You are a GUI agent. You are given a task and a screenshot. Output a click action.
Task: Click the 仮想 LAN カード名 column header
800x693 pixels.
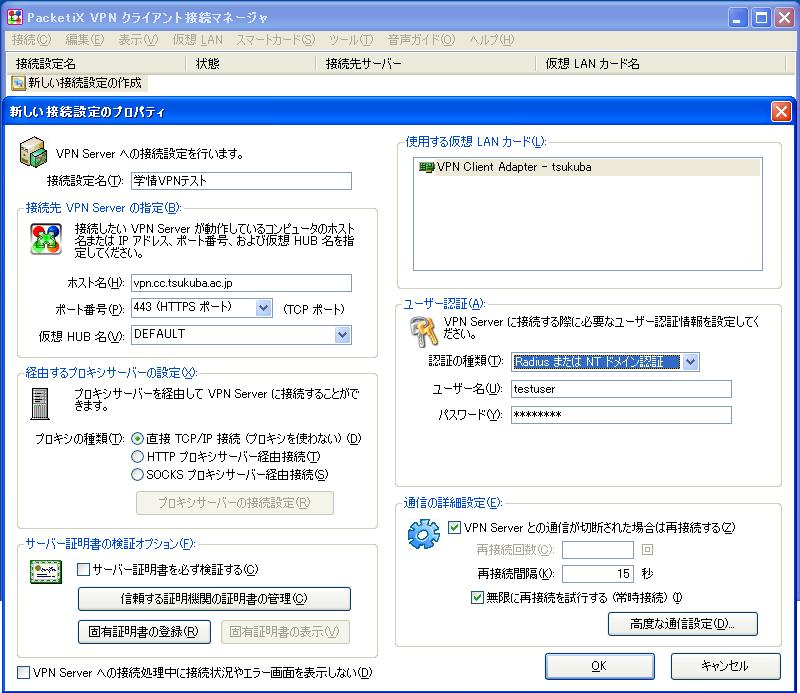661,64
